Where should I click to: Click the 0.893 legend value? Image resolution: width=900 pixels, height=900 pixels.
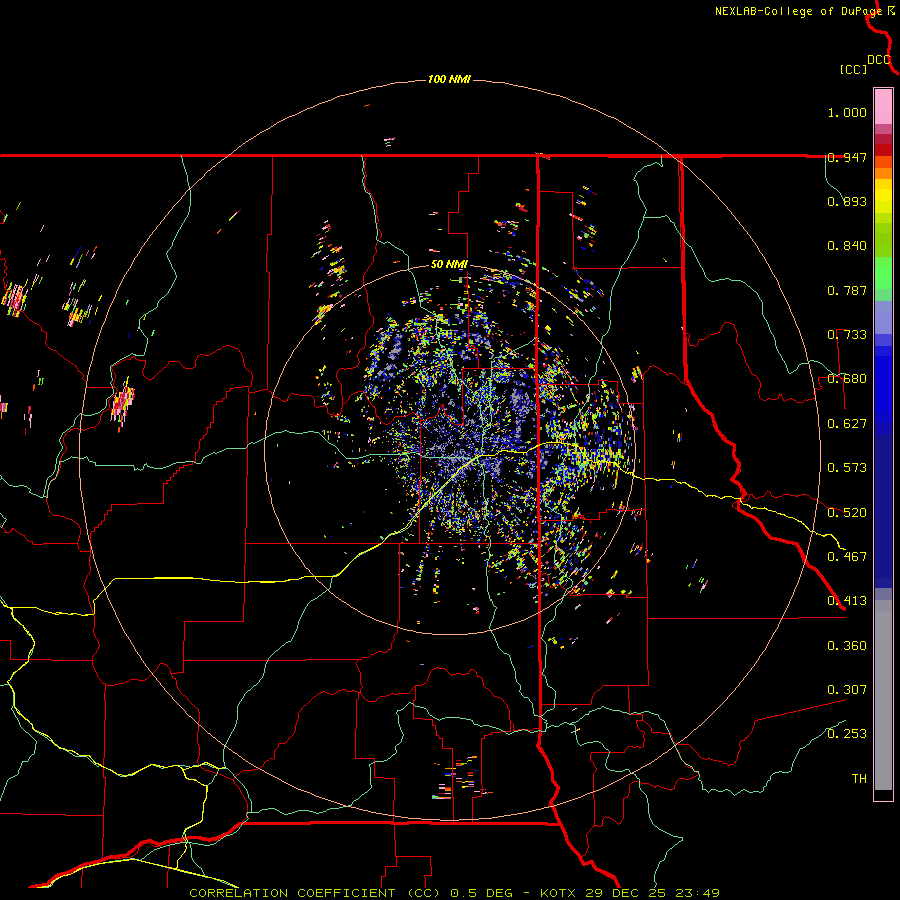click(x=847, y=201)
